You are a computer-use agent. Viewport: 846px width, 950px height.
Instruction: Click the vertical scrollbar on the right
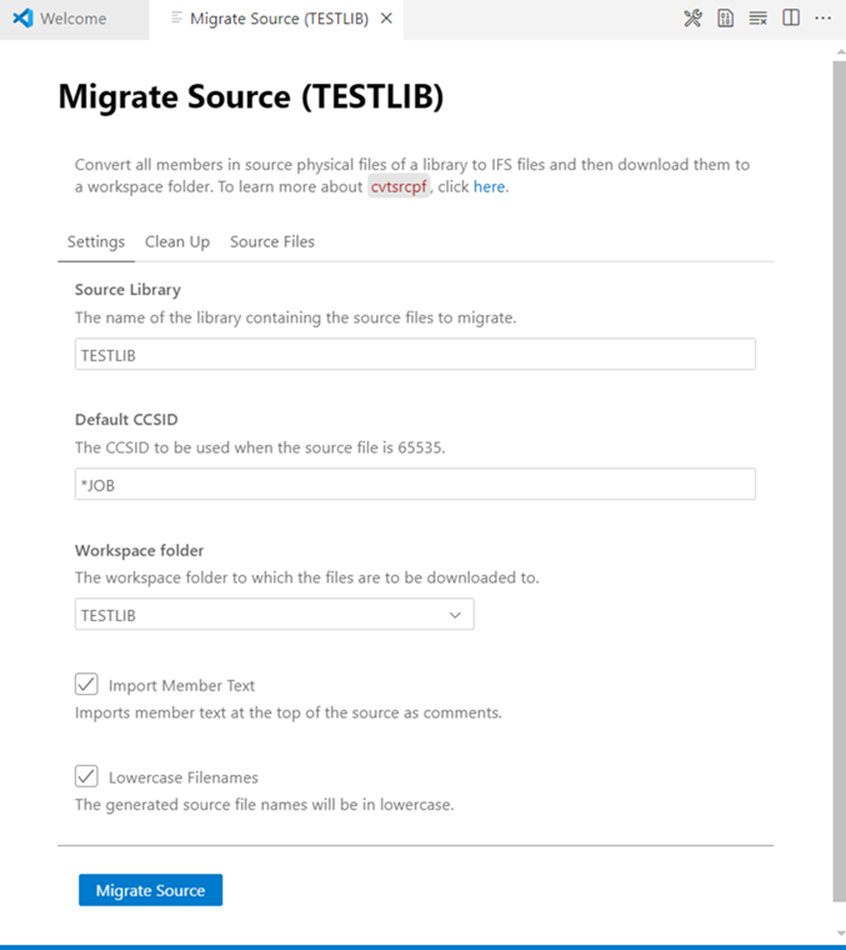(839, 480)
